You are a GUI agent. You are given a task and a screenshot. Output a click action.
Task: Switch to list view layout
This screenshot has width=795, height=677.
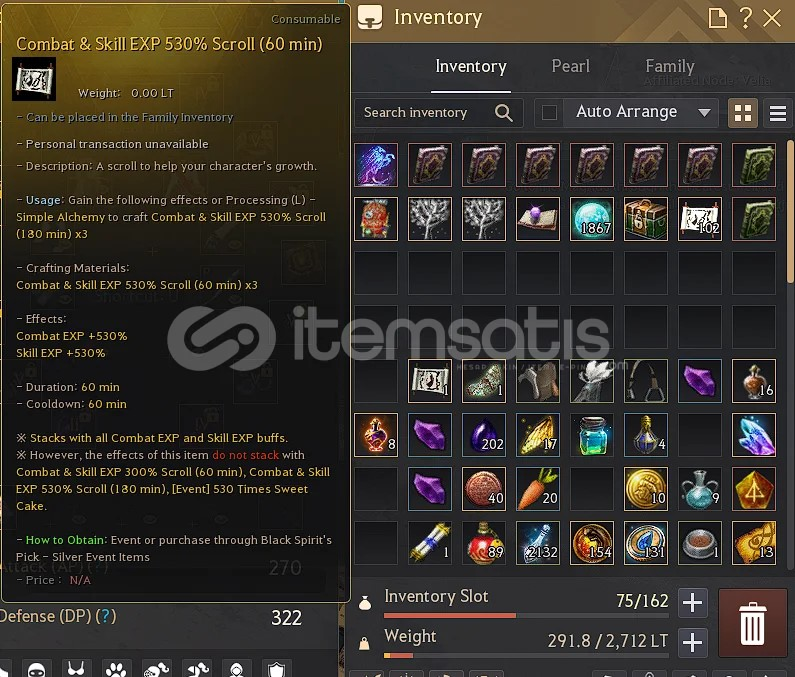tap(778, 113)
